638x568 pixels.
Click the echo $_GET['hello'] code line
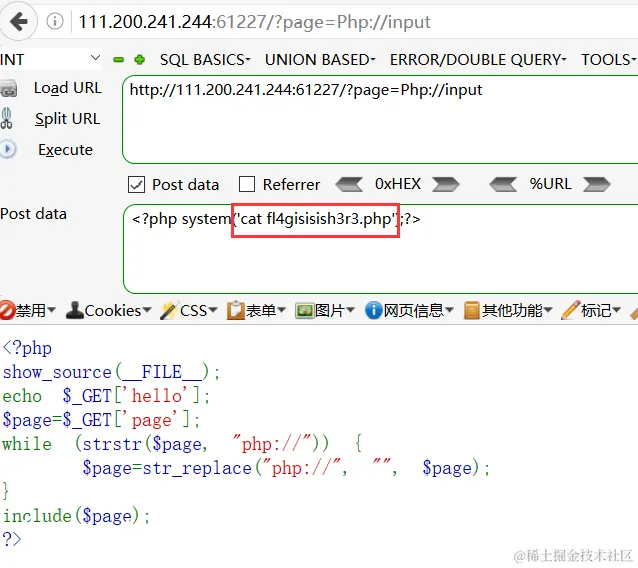click(x=106, y=396)
